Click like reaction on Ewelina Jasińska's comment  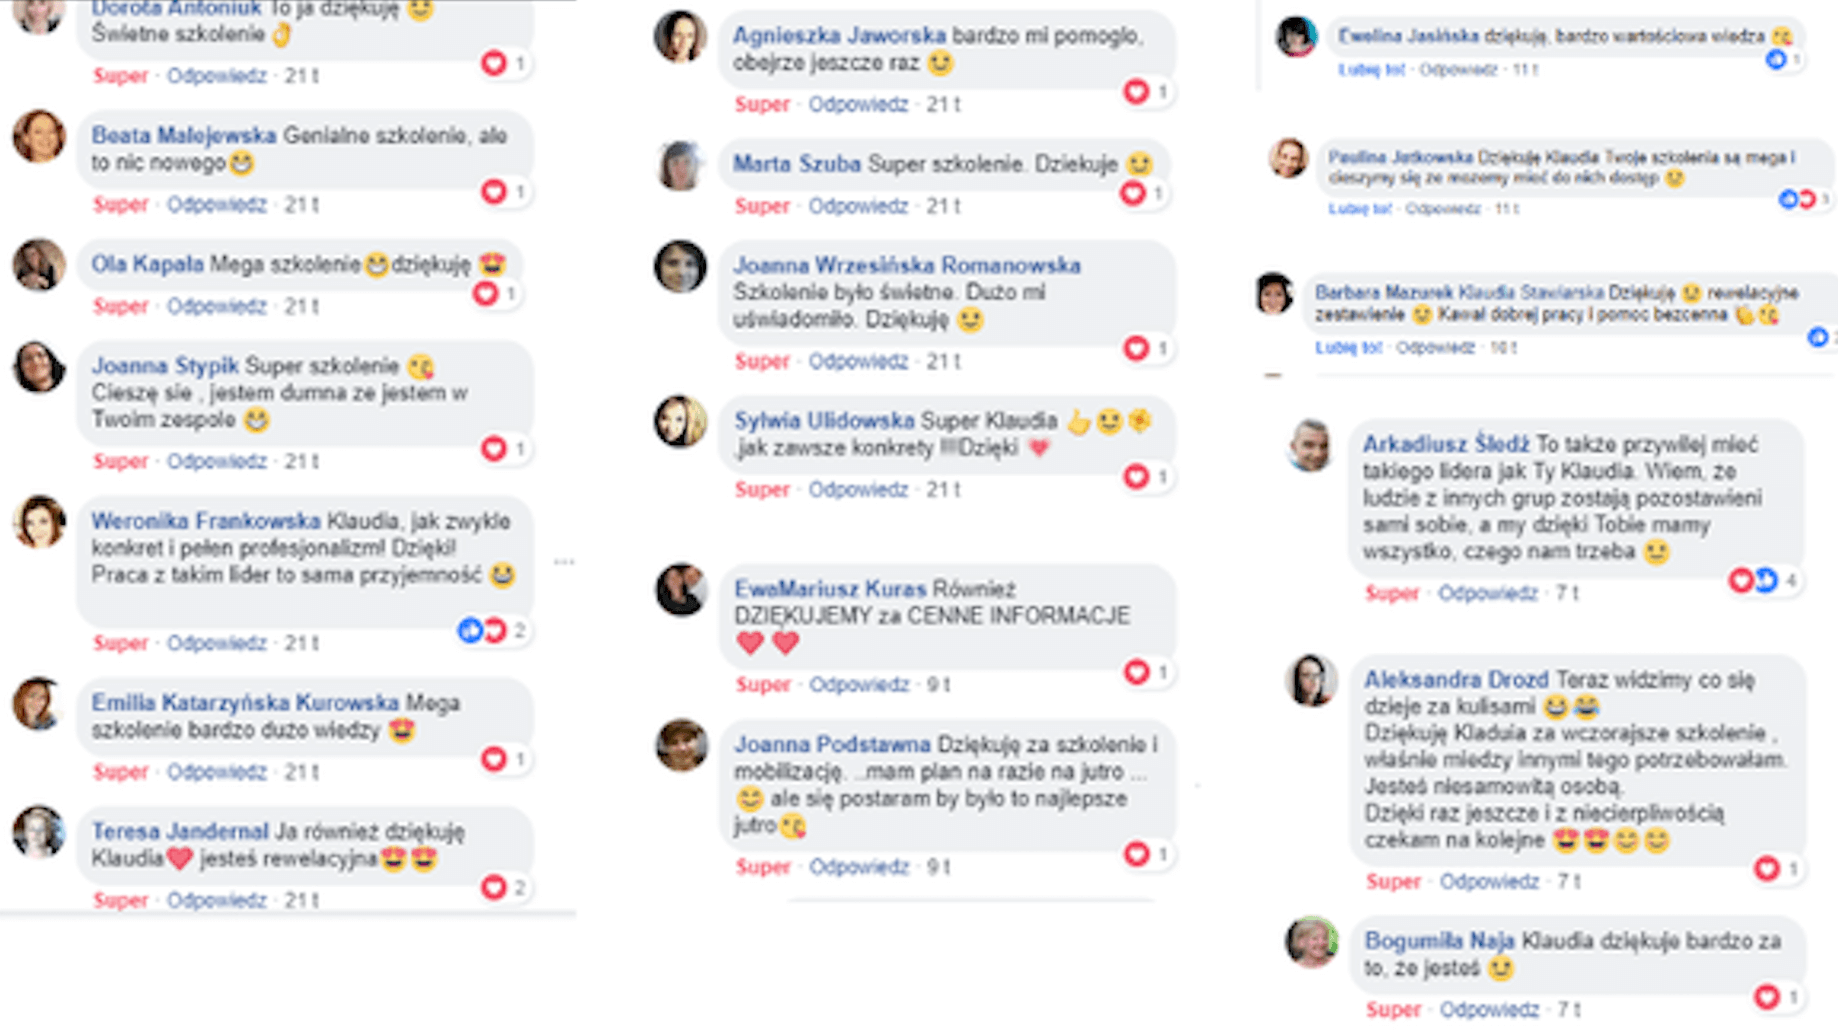pyautogui.click(x=1776, y=60)
